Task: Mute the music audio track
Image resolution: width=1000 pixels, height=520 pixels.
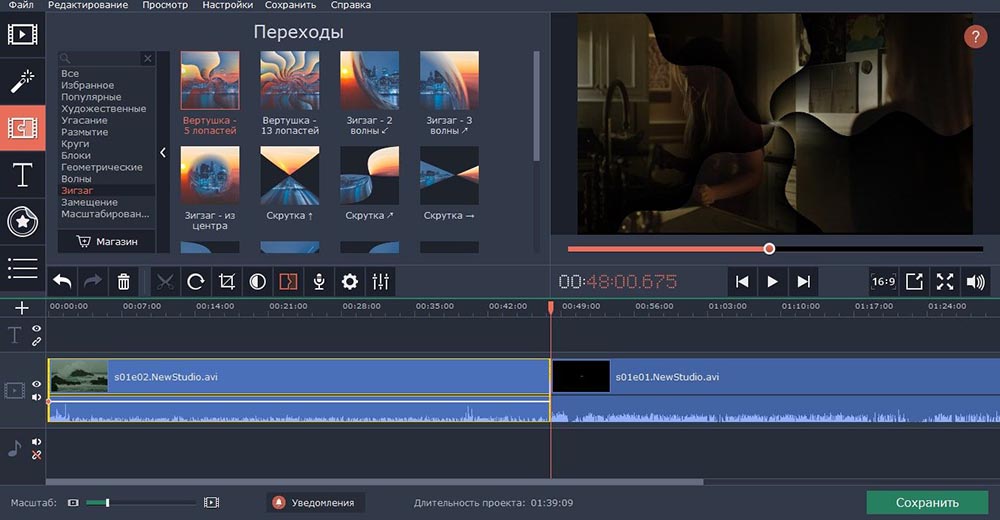Action: pos(37,441)
